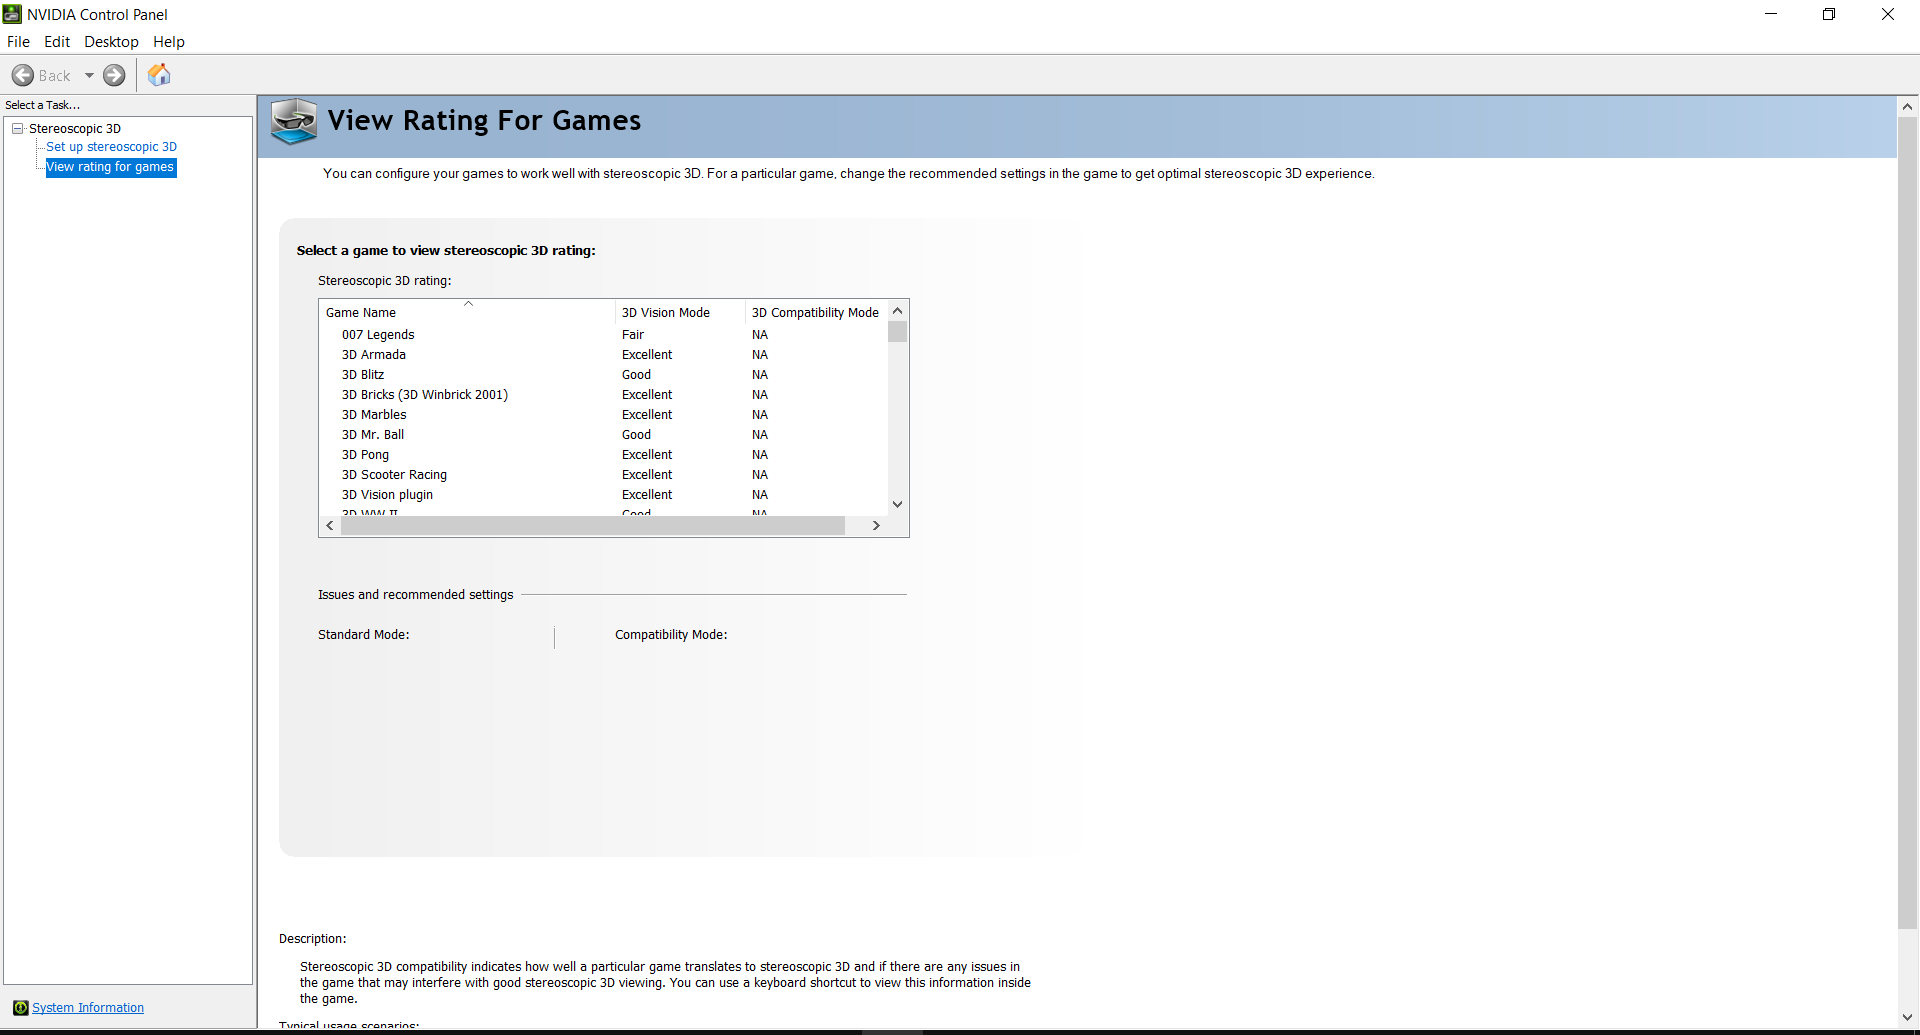Select 3D Bricks (3D Winbrick 2001) row

coord(604,395)
